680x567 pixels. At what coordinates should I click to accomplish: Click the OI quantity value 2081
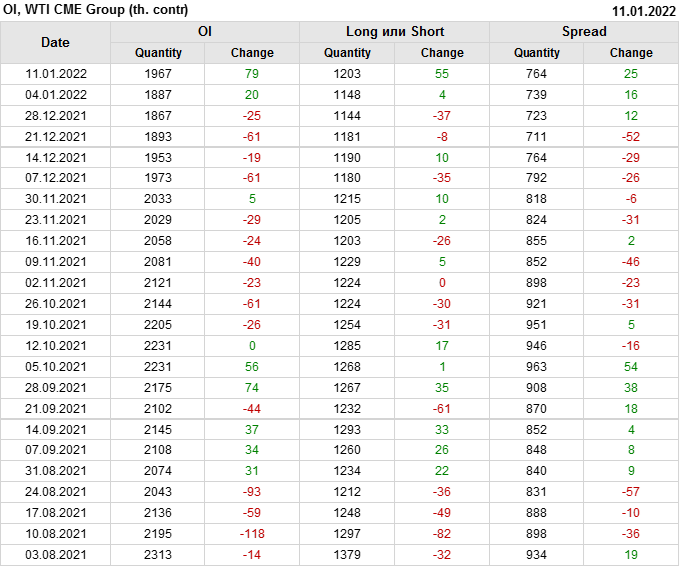158,262
